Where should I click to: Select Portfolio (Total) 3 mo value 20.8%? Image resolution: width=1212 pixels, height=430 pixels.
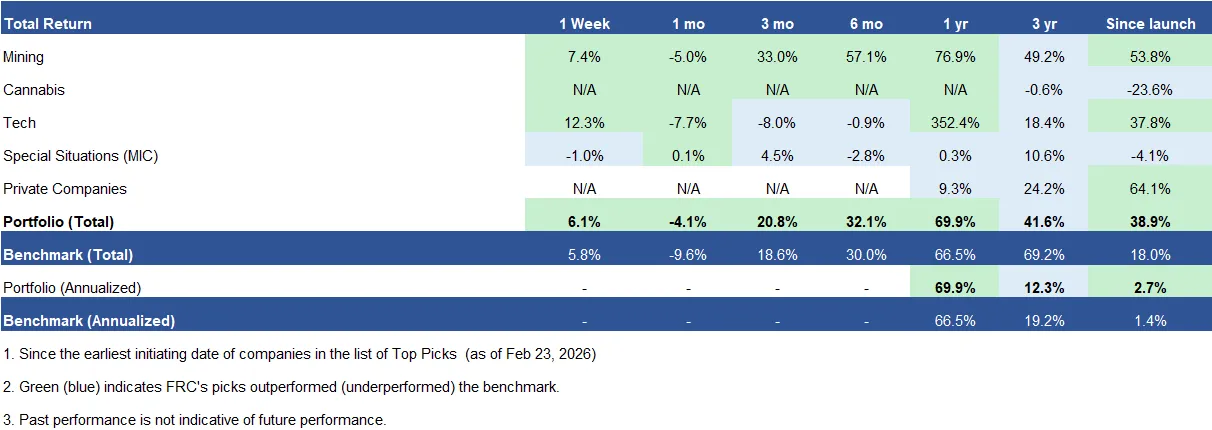pos(777,221)
